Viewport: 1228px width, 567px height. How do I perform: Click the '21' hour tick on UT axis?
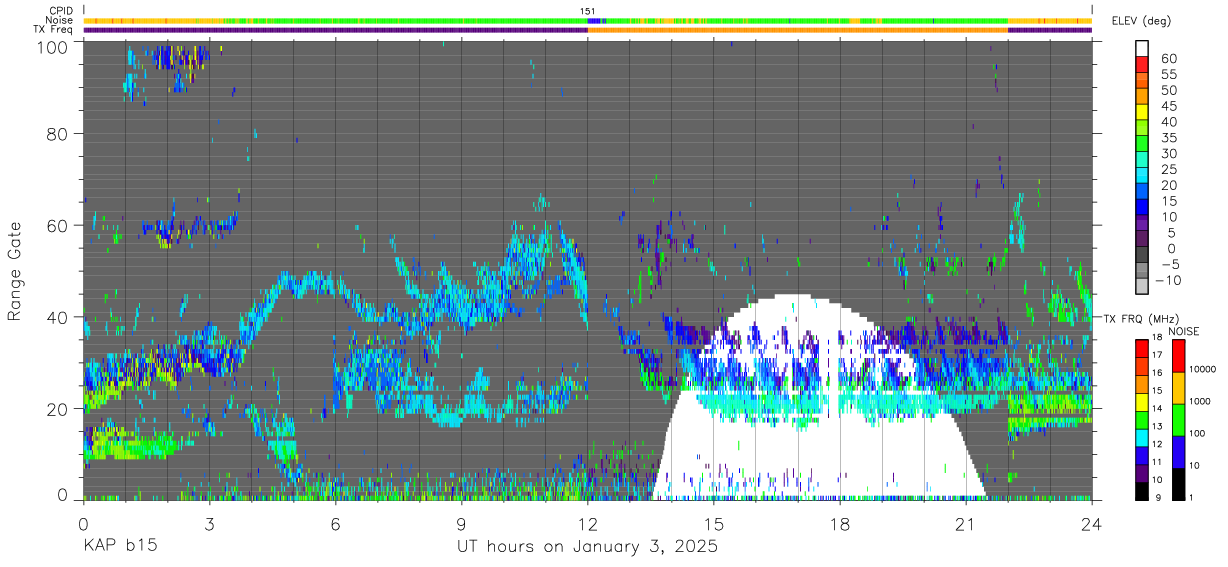pos(966,524)
